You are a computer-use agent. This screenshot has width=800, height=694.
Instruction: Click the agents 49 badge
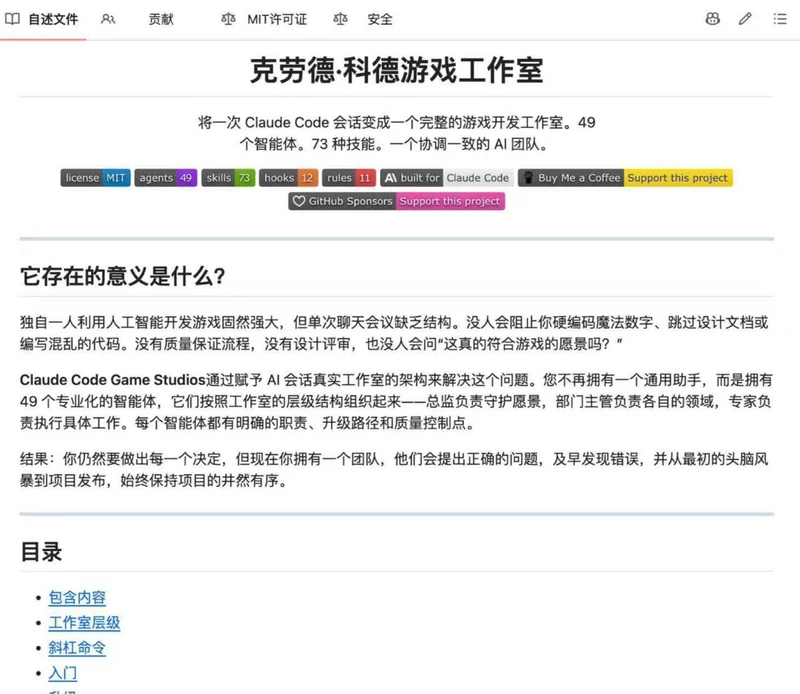pyautogui.click(x=166, y=178)
